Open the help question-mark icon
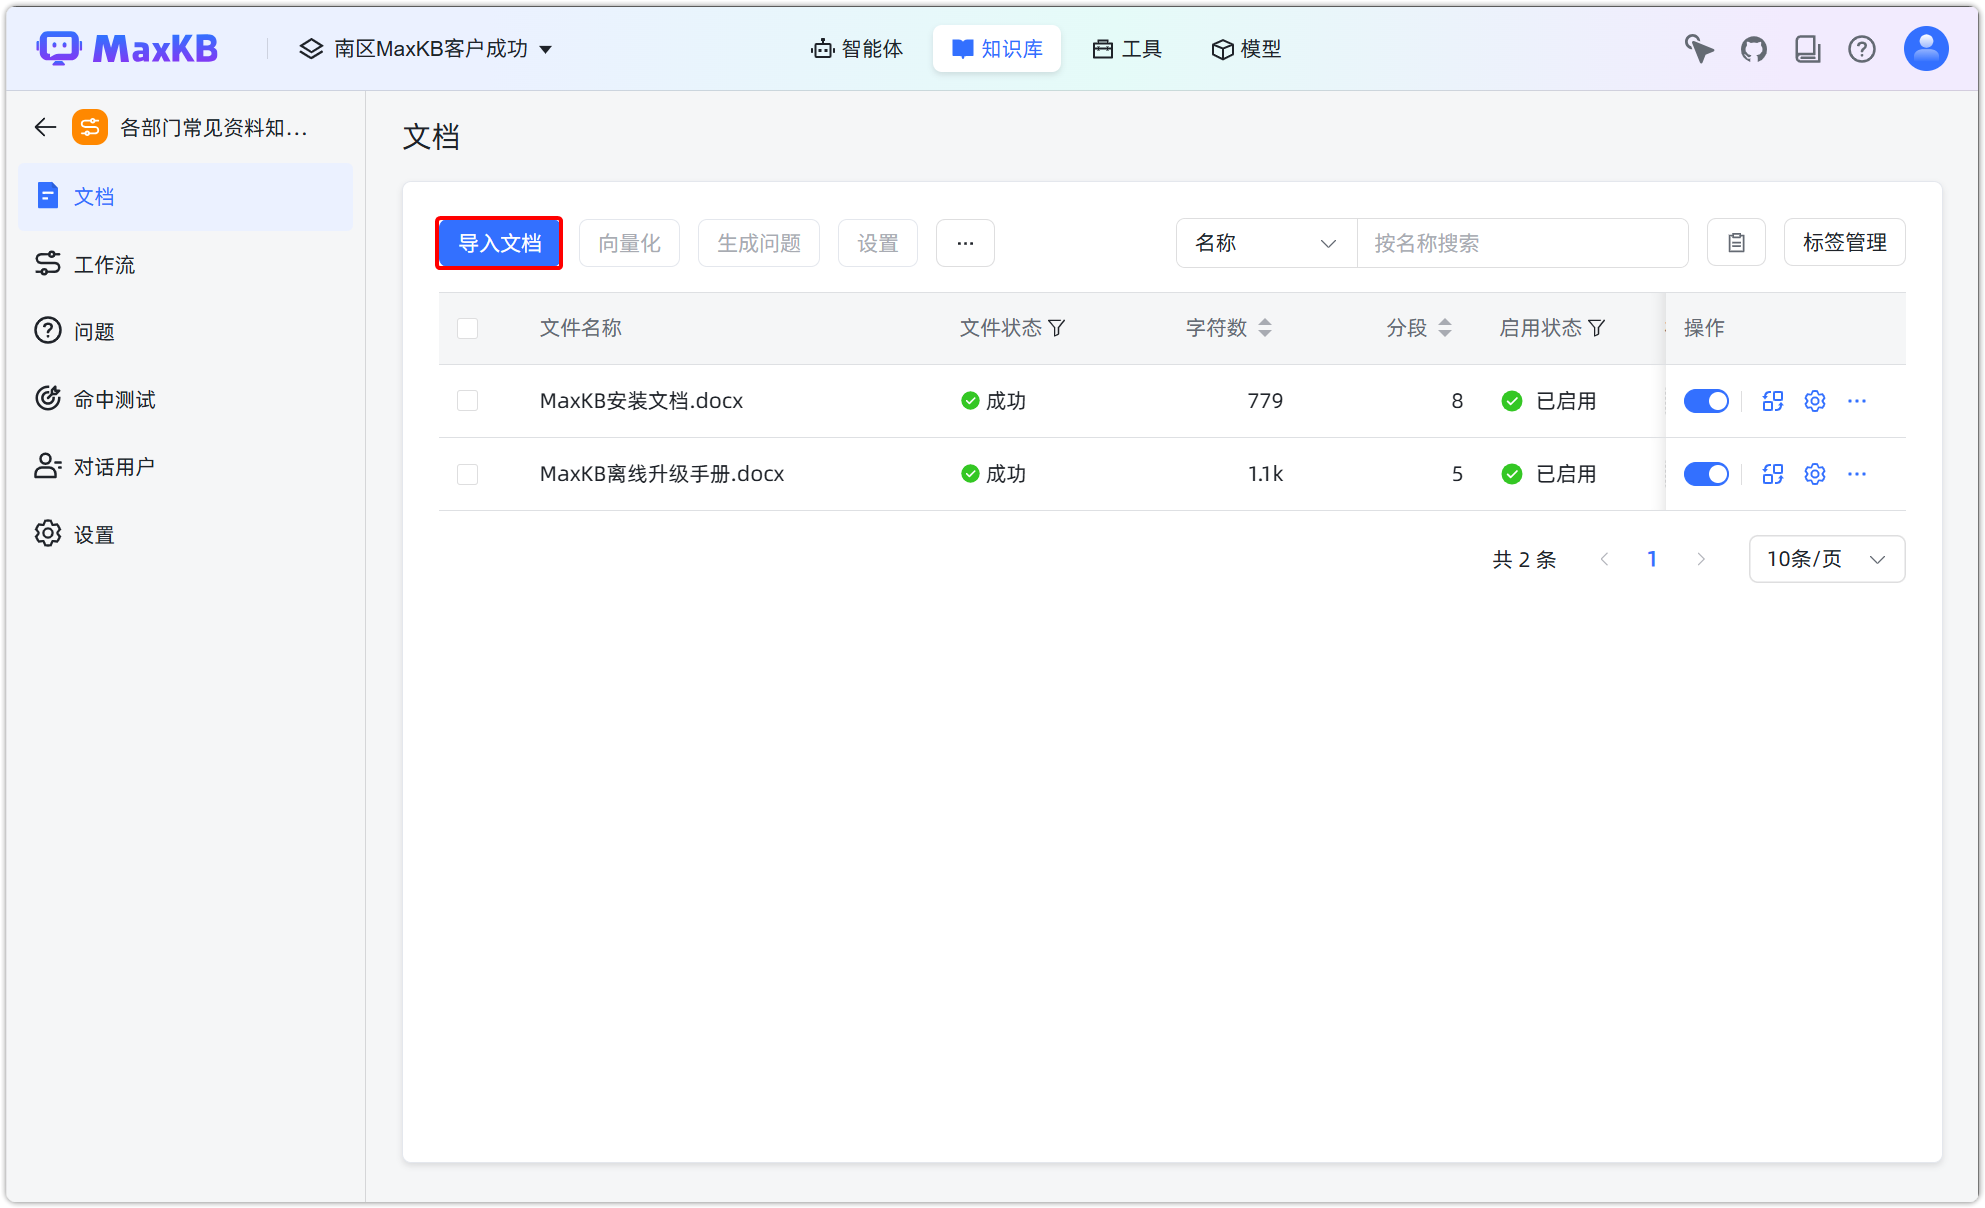 1862,48
